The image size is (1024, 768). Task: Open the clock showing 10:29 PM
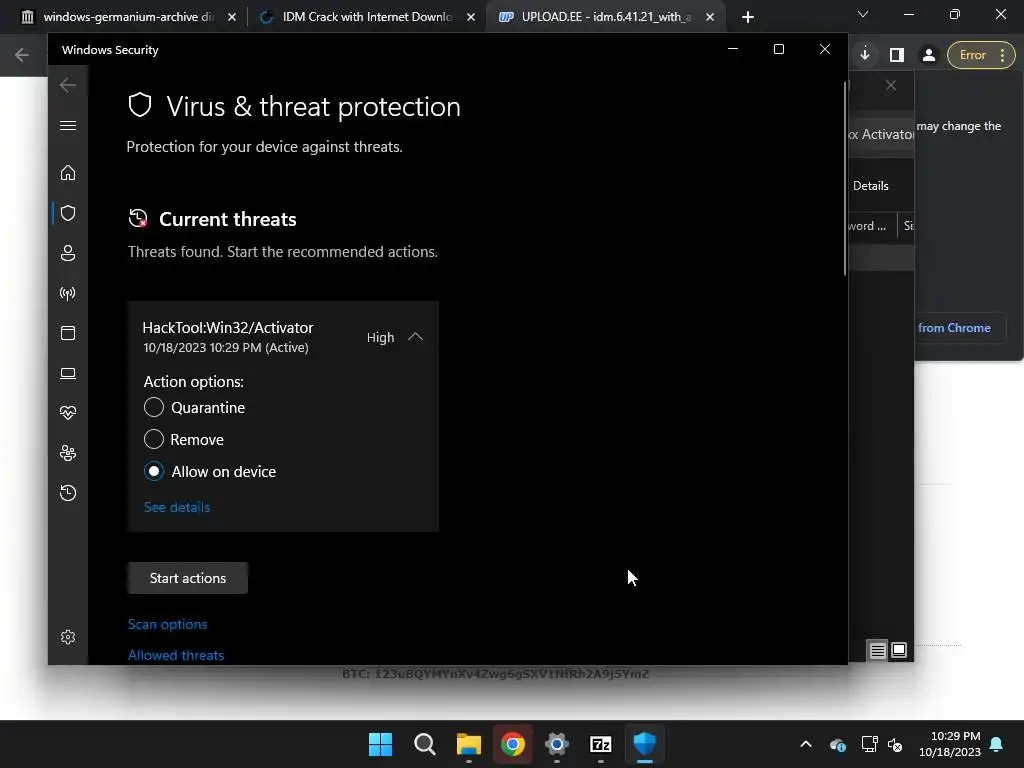[950, 744]
